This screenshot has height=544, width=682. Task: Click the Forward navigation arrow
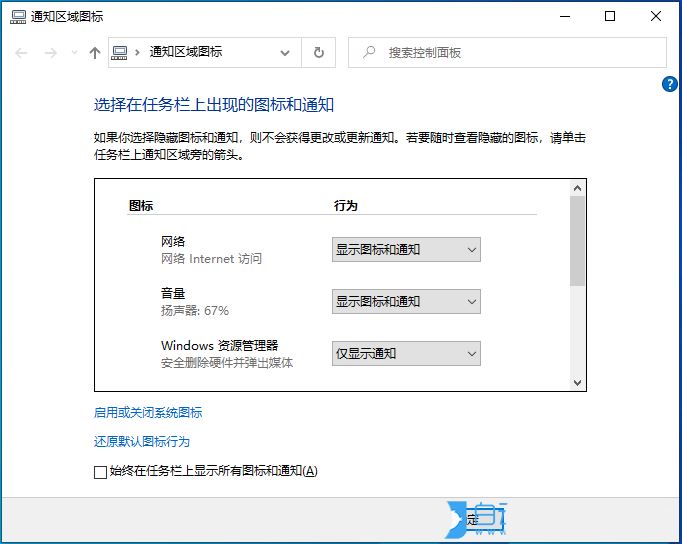click(x=51, y=53)
